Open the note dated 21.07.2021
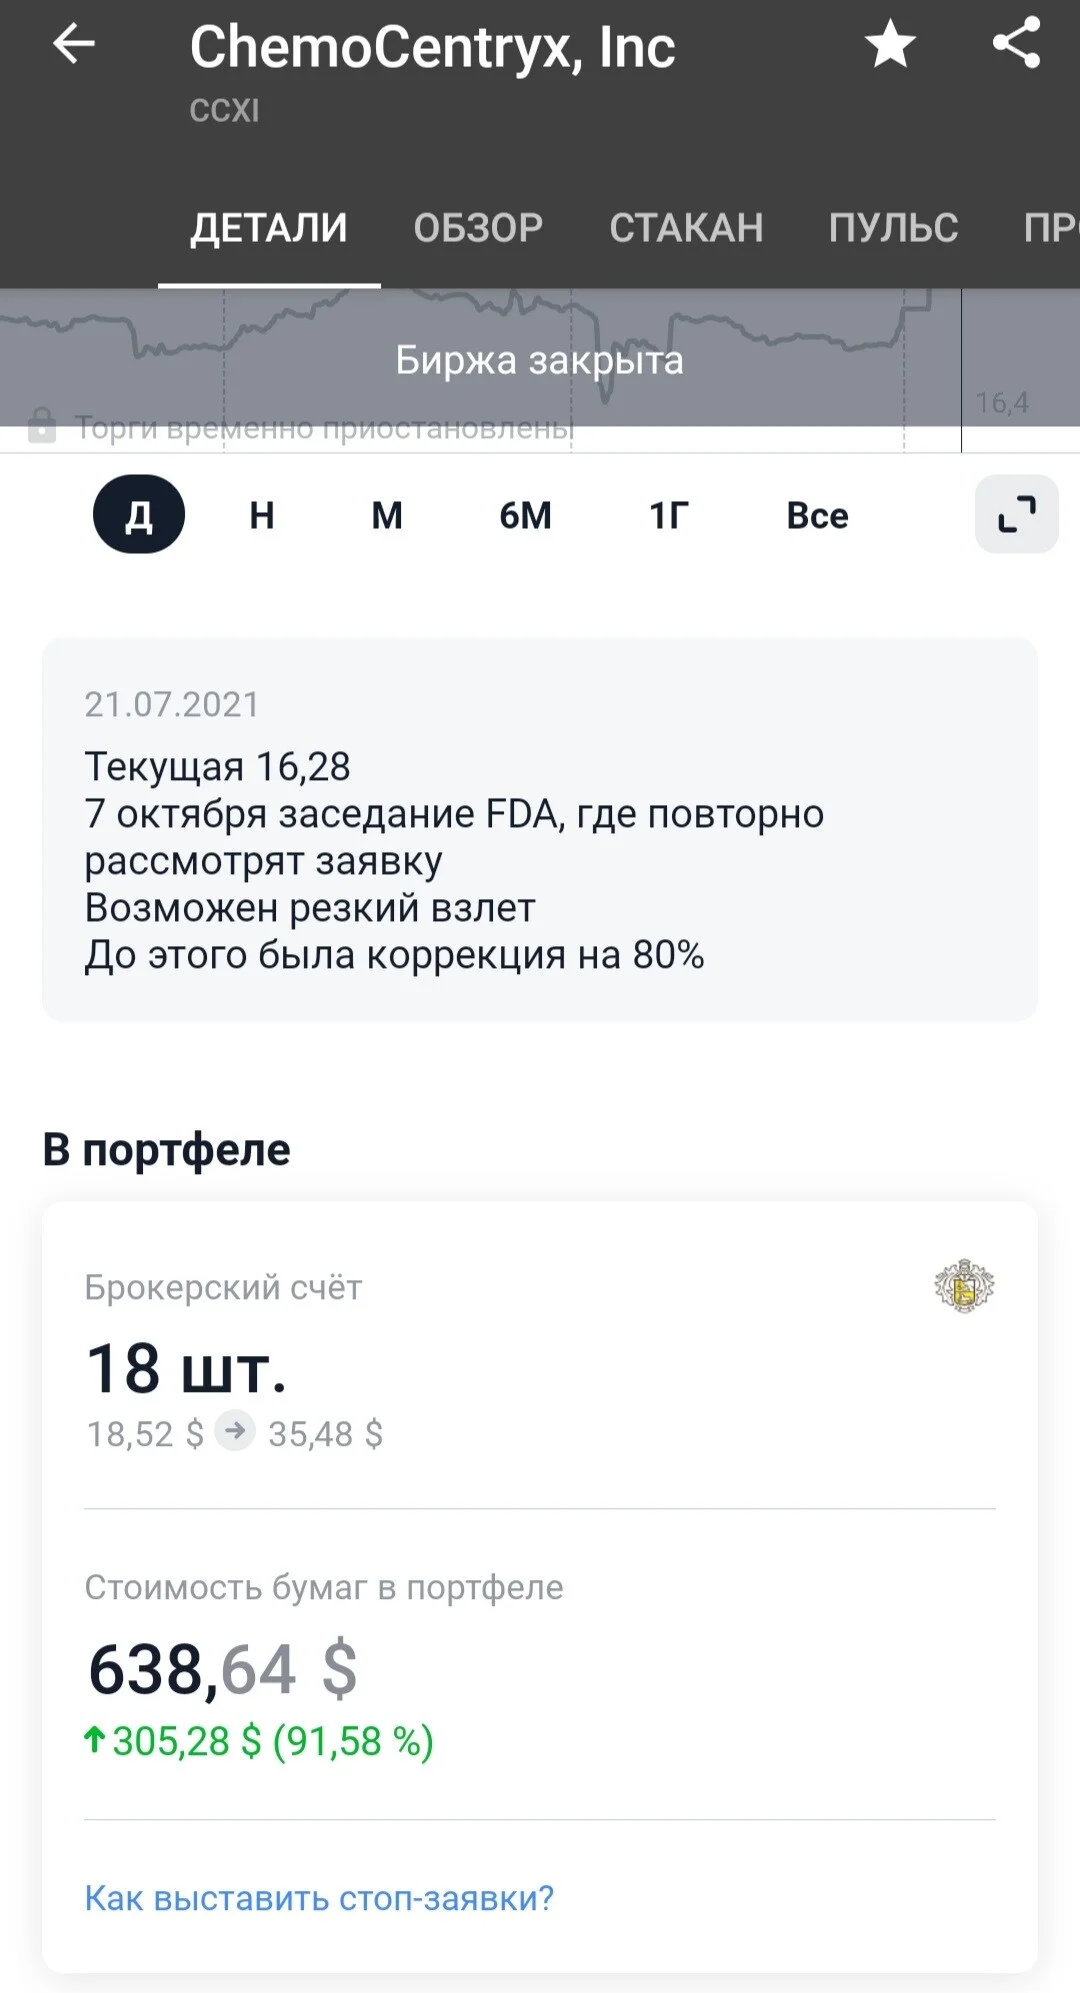Viewport: 1080px width, 1993px height. click(x=540, y=829)
